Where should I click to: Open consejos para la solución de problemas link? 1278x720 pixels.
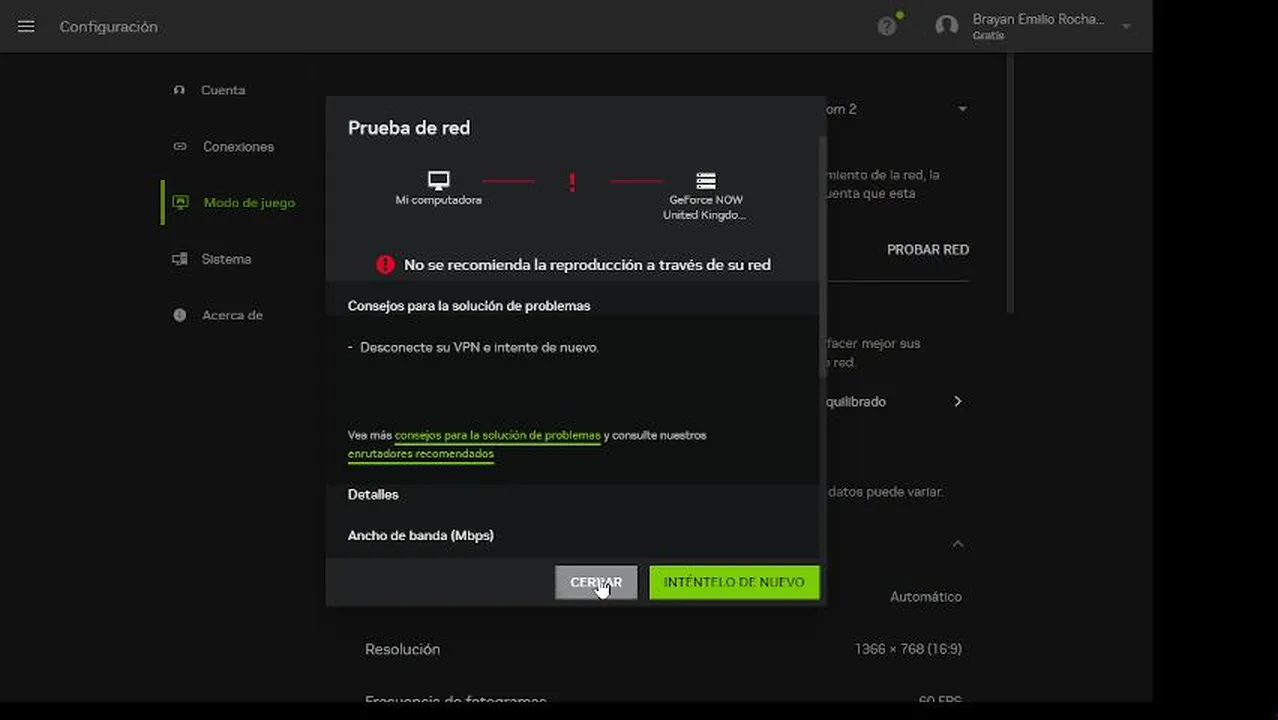pyautogui.click(x=498, y=436)
